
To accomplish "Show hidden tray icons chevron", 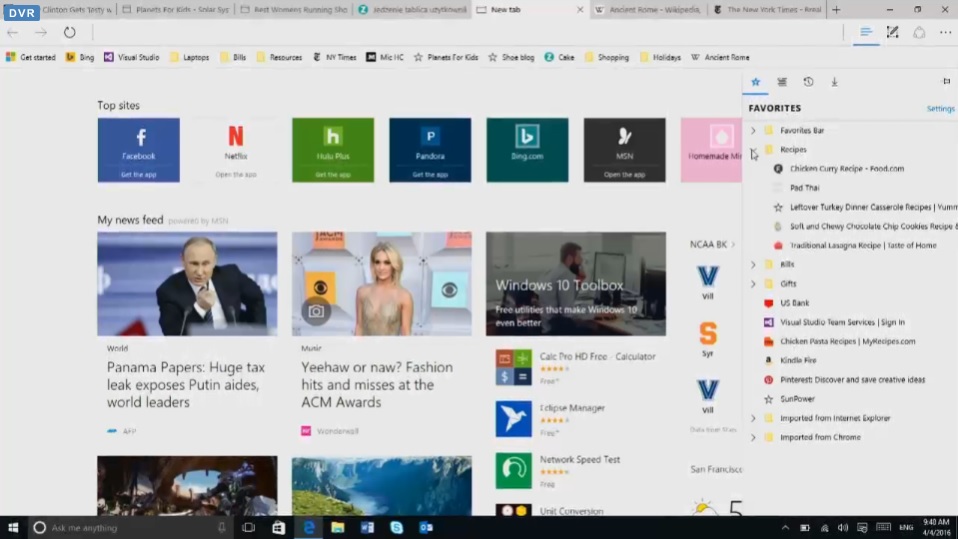I will (x=785, y=527).
